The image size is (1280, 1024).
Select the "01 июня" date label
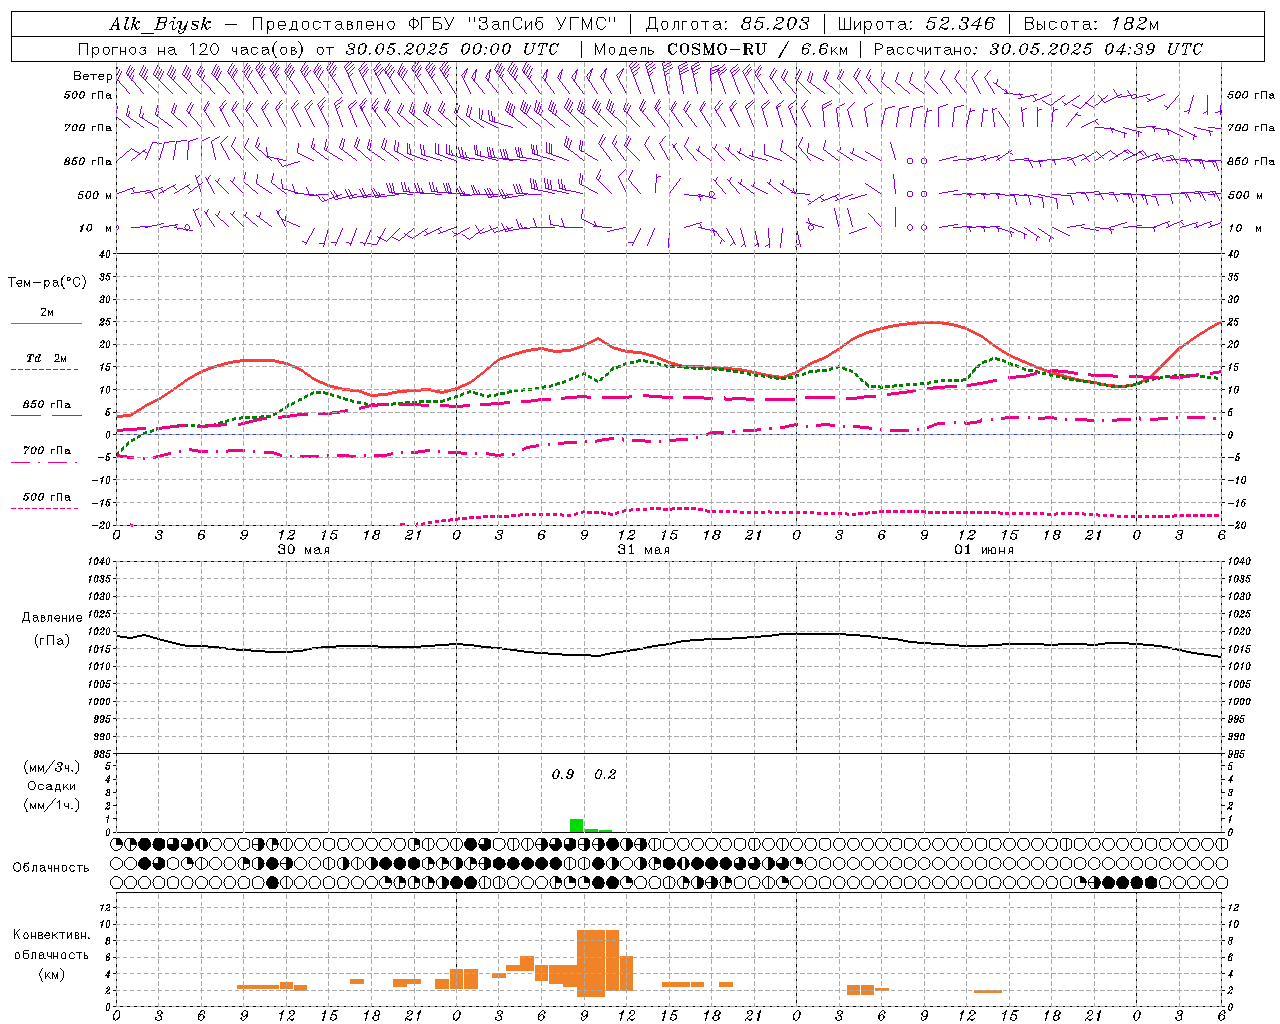point(983,550)
